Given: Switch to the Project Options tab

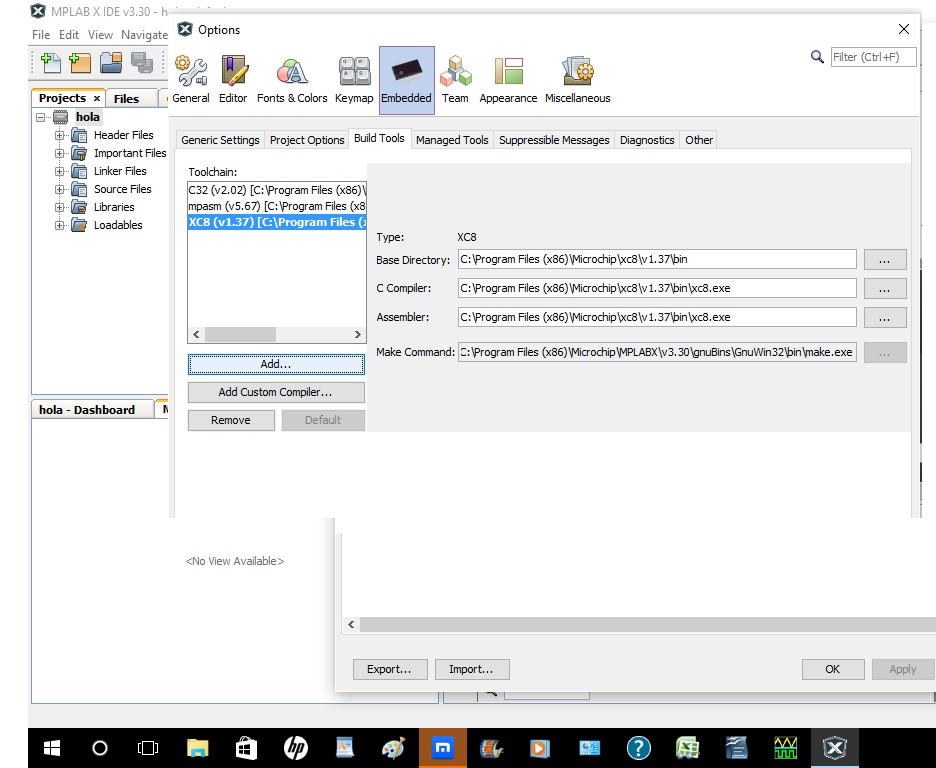Looking at the screenshot, I should click(307, 140).
